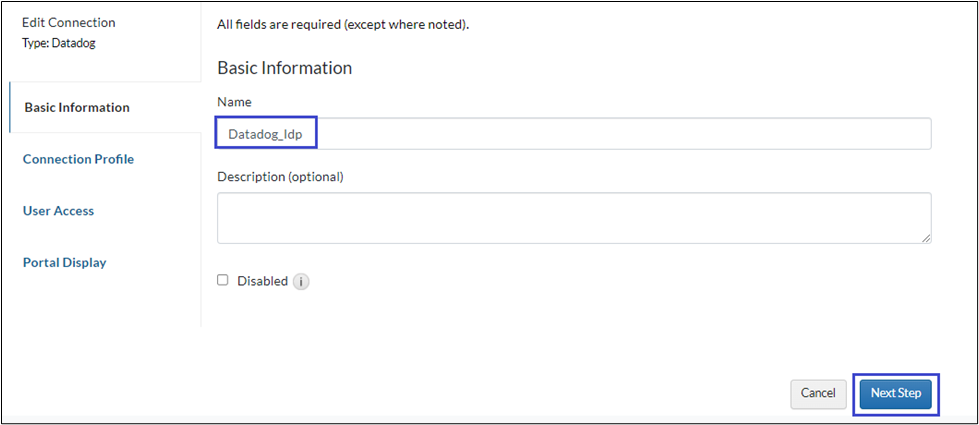
Task: Grab the Description box resize handle
Action: 926,237
